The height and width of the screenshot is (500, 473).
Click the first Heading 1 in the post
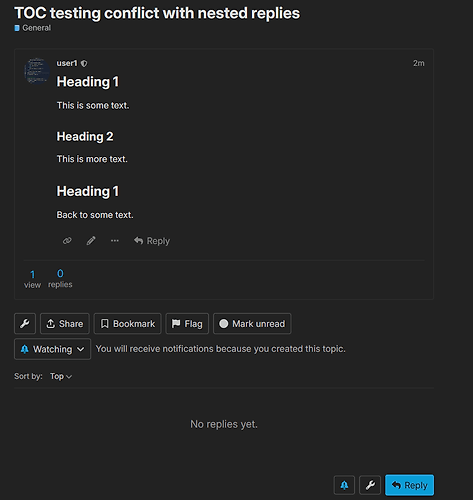(88, 82)
